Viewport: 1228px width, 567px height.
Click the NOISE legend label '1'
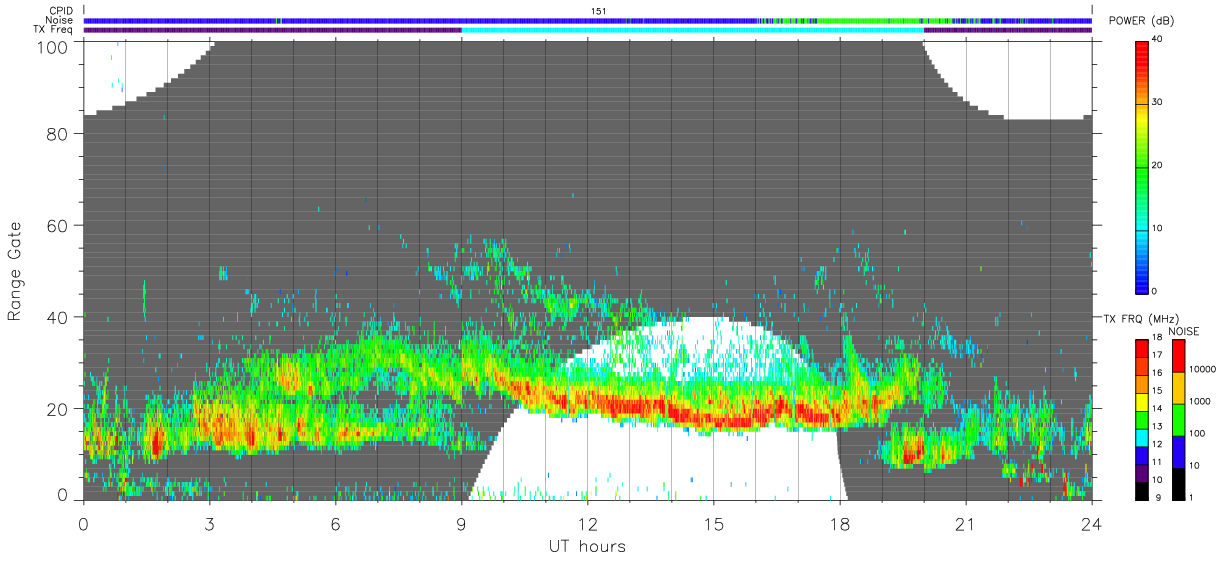coord(1191,498)
